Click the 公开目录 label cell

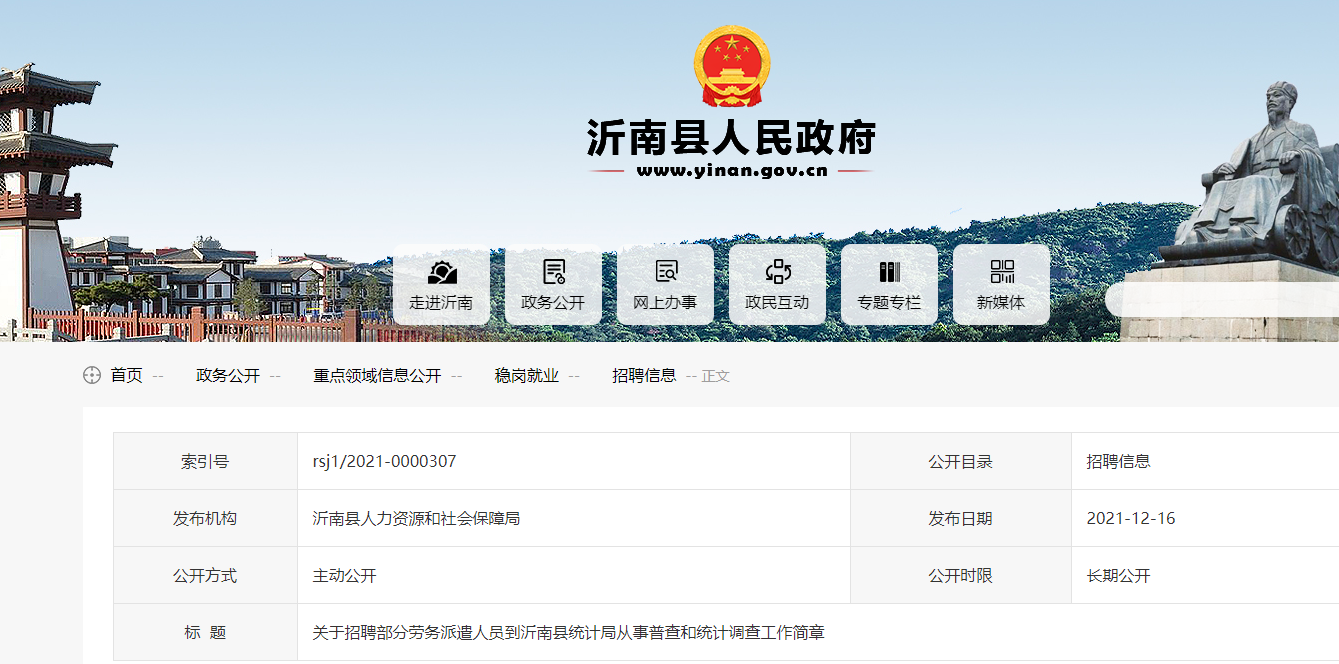961,461
